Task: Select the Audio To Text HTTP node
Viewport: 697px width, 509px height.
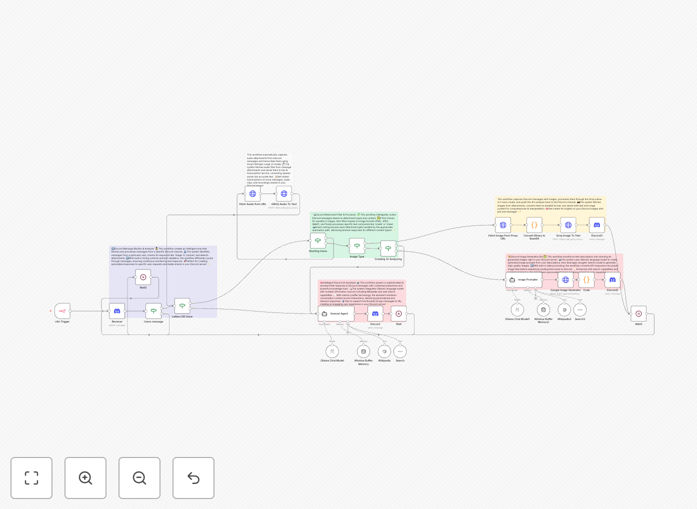Action: (284, 193)
